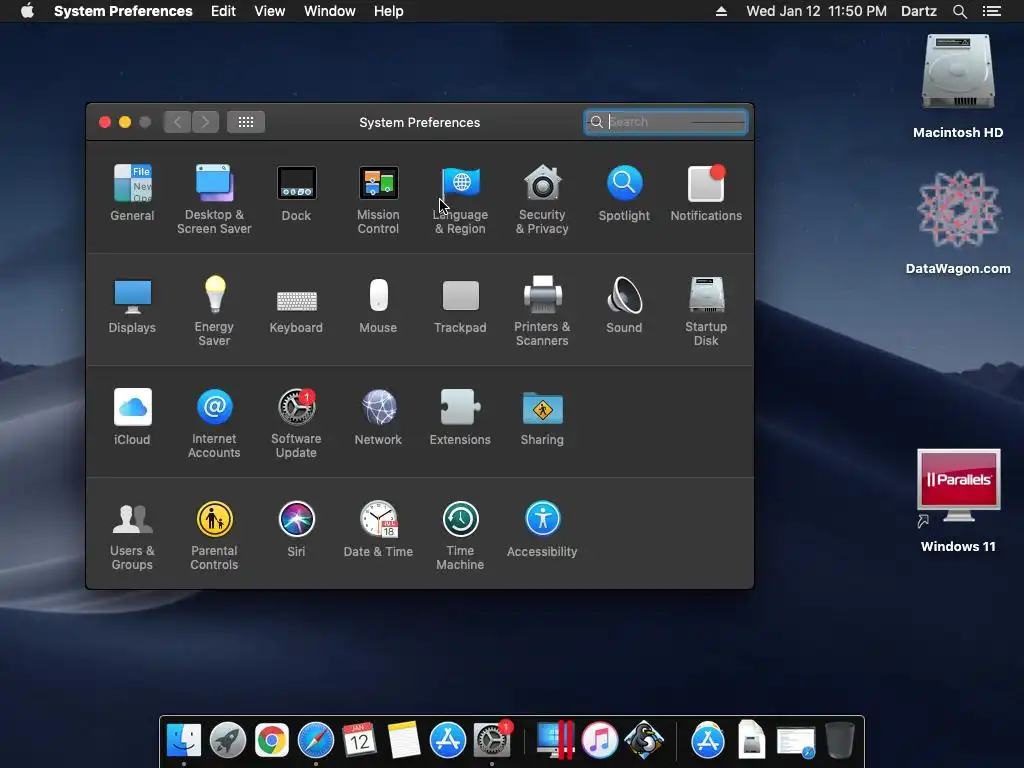Viewport: 1024px width, 768px height.
Task: Open Printers & Scanners pane
Action: 542,311
